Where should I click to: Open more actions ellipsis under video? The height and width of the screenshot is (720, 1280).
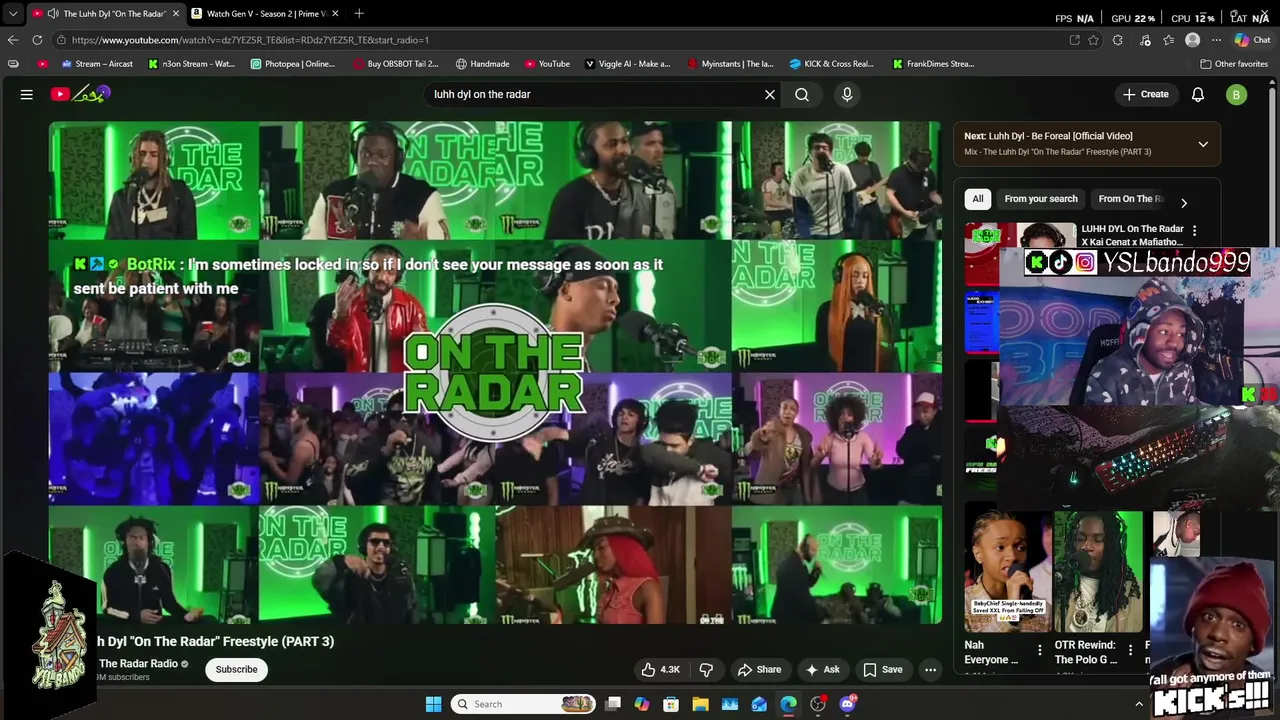(x=931, y=670)
